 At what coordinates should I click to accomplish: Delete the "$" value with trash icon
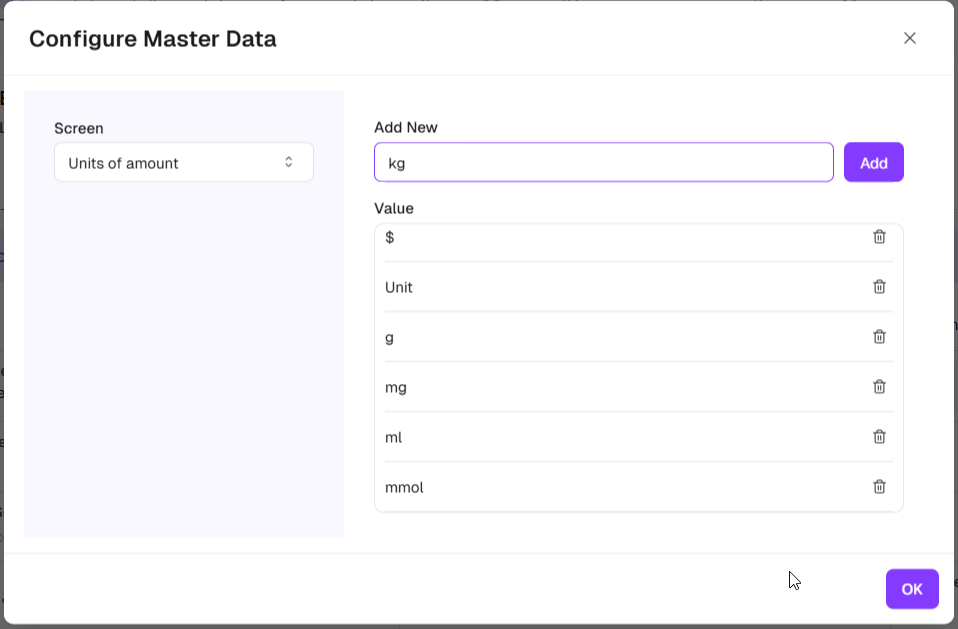tap(879, 237)
